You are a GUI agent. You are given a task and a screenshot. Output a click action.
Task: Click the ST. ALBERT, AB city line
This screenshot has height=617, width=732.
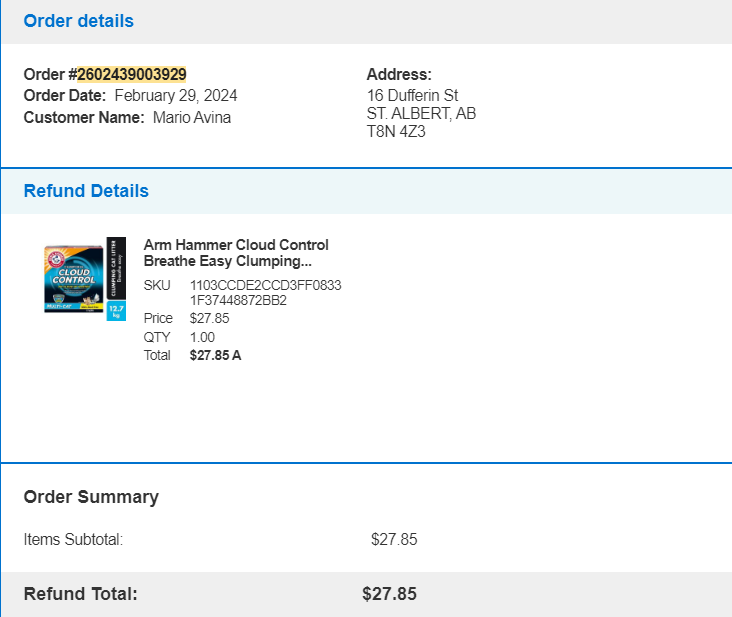click(x=421, y=113)
